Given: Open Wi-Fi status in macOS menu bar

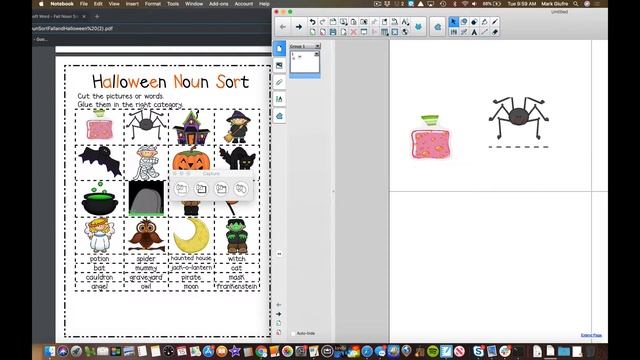Looking at the screenshot, I should point(465,4).
